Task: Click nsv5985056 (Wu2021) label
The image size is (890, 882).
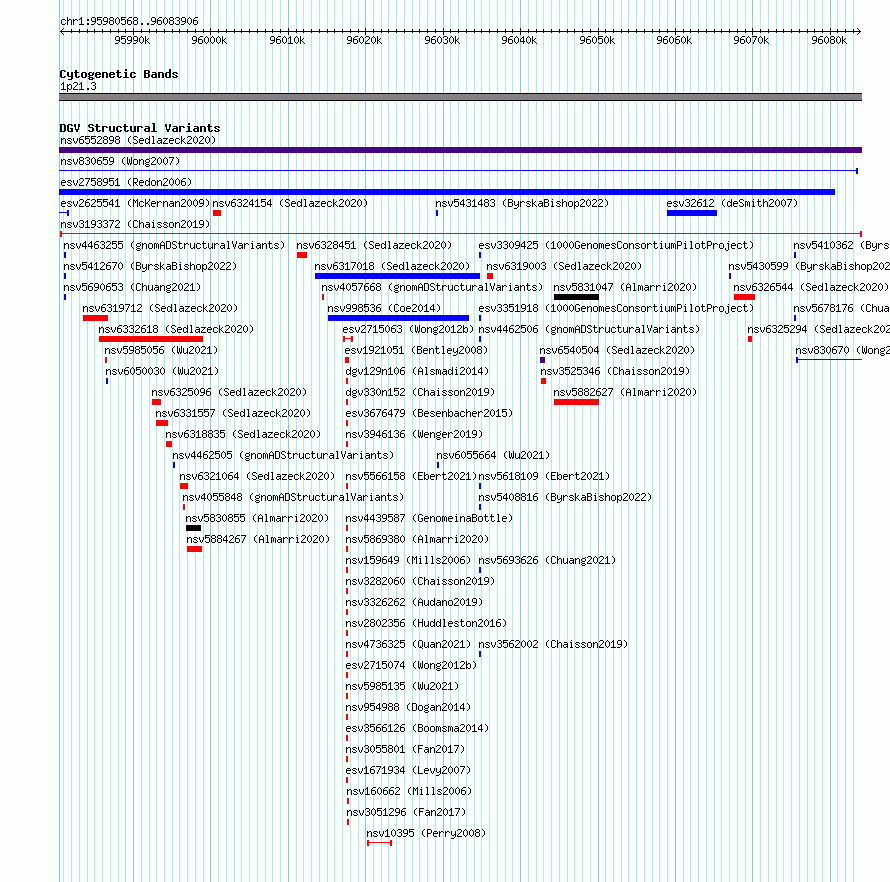Action: (x=161, y=350)
